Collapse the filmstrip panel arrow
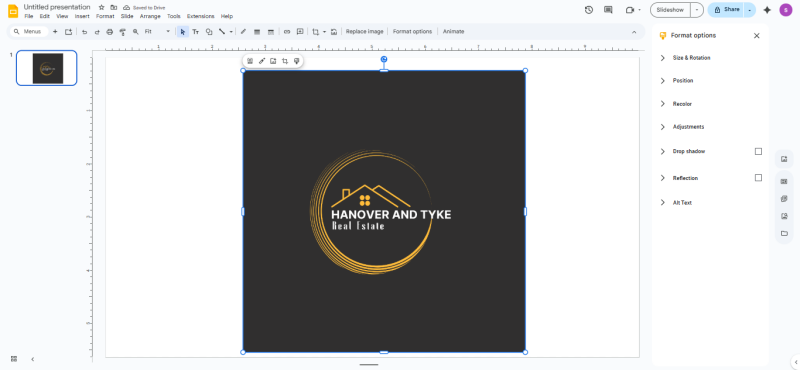 click(x=33, y=359)
